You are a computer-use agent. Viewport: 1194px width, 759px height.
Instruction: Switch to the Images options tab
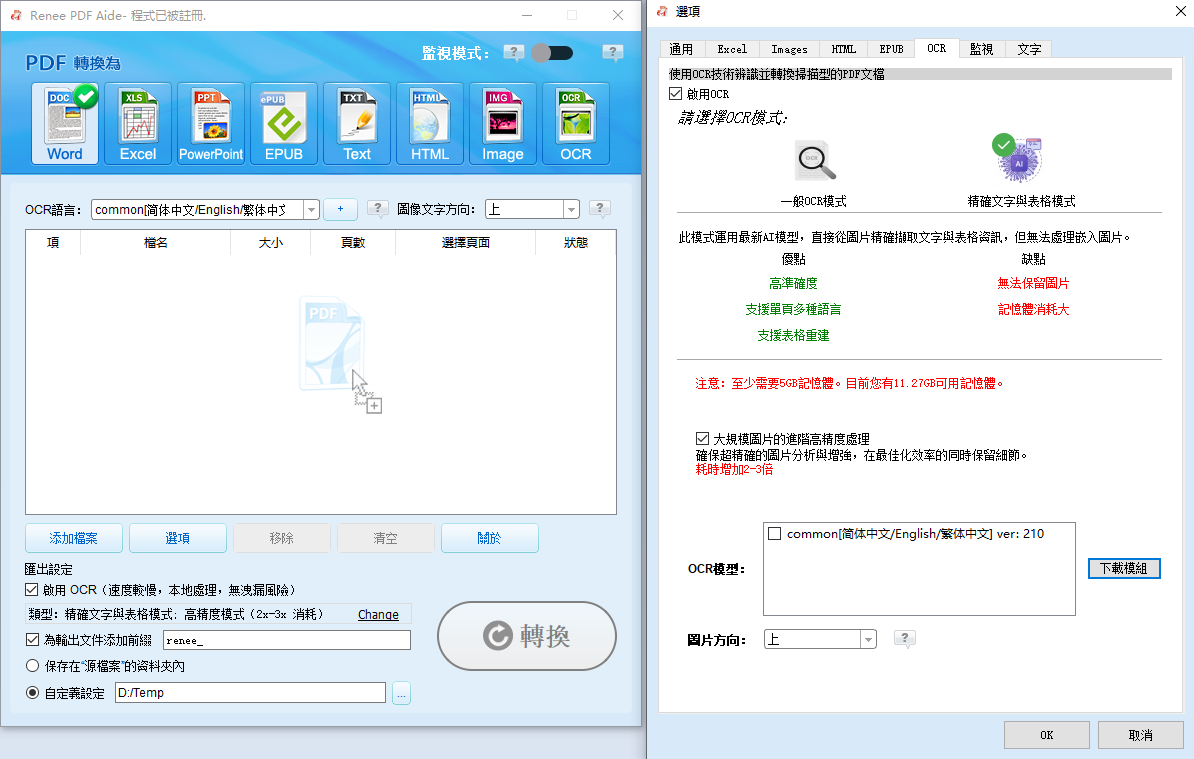click(x=789, y=49)
